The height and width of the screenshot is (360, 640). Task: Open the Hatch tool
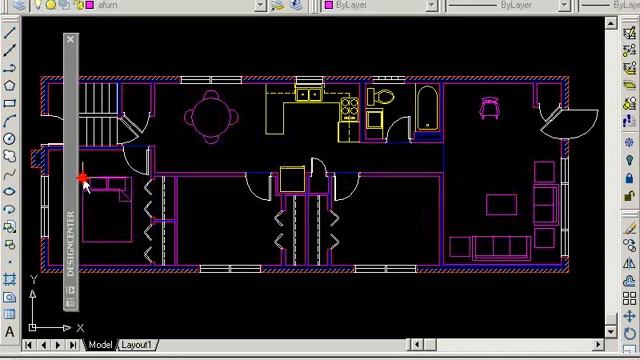[x=9, y=280]
